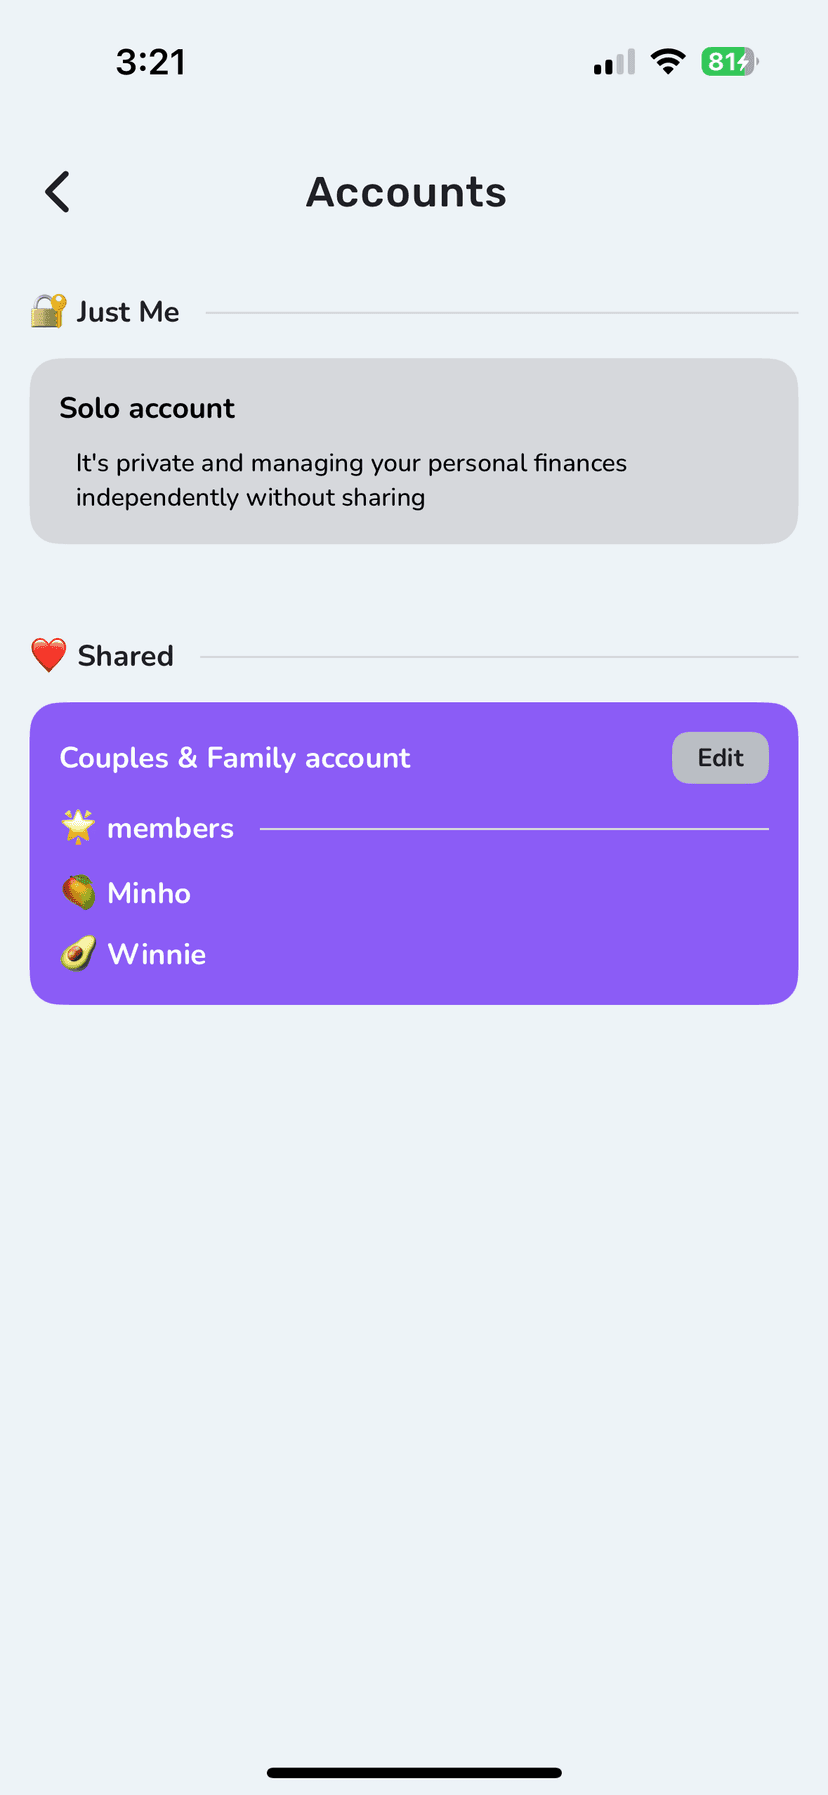Screen dimensions: 828x1795
Task: Tap the mango icon next to Minho
Action: 80,892
